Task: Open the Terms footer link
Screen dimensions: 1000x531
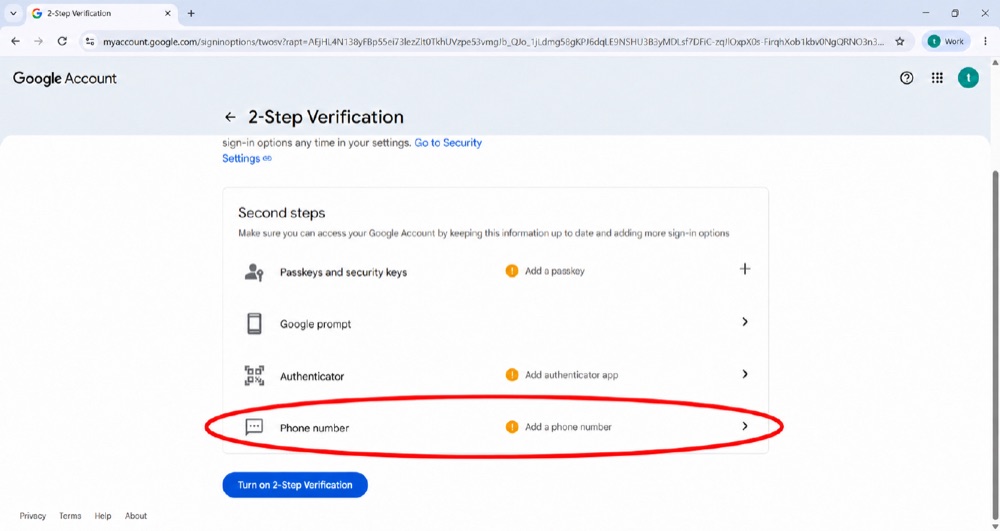Action: click(70, 516)
